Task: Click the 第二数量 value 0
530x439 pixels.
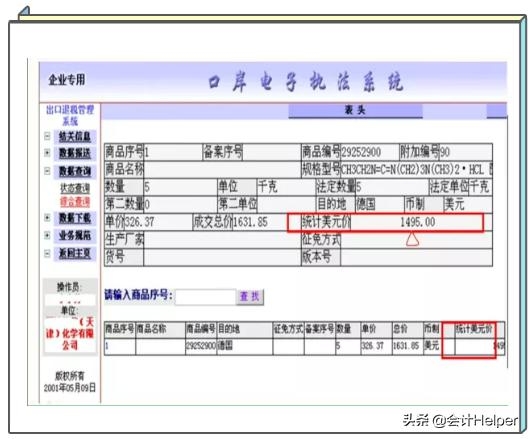Action: click(x=147, y=204)
